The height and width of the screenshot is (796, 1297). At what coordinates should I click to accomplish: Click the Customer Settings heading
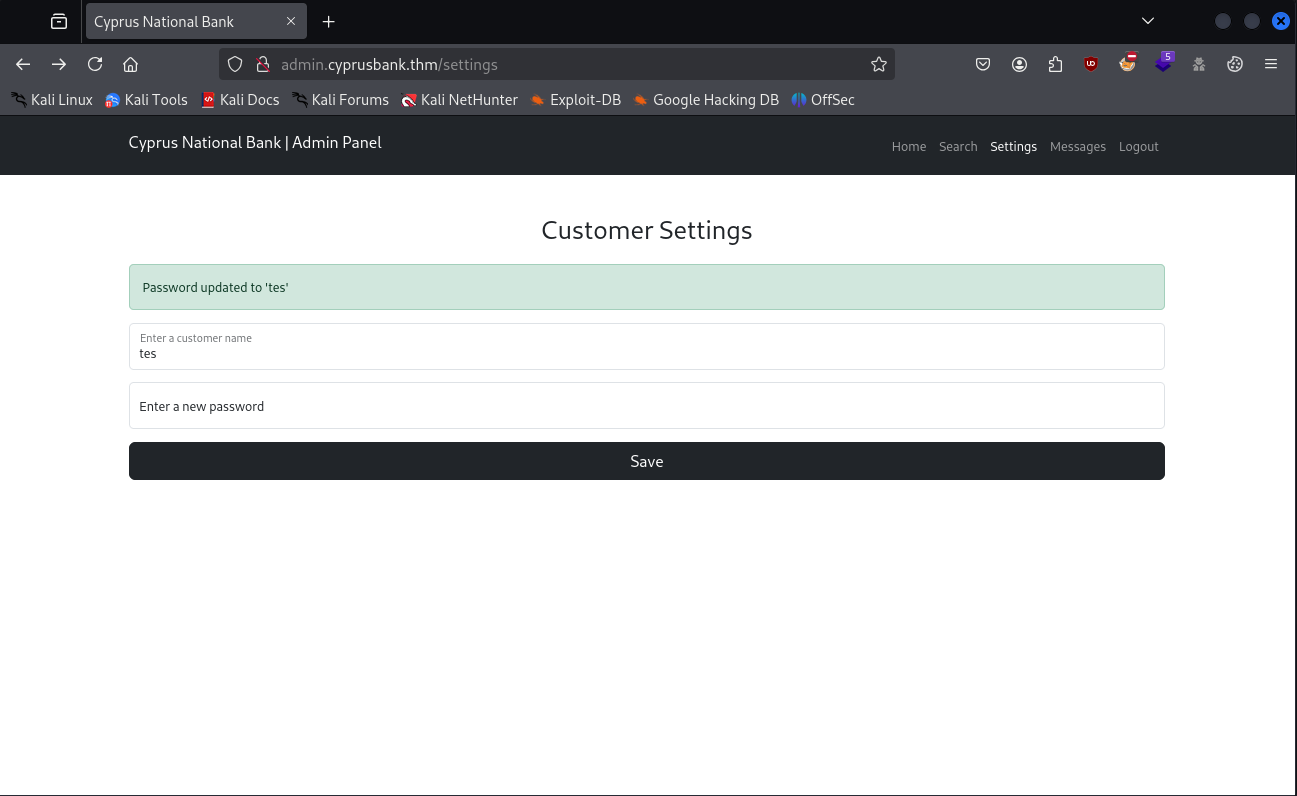point(647,230)
